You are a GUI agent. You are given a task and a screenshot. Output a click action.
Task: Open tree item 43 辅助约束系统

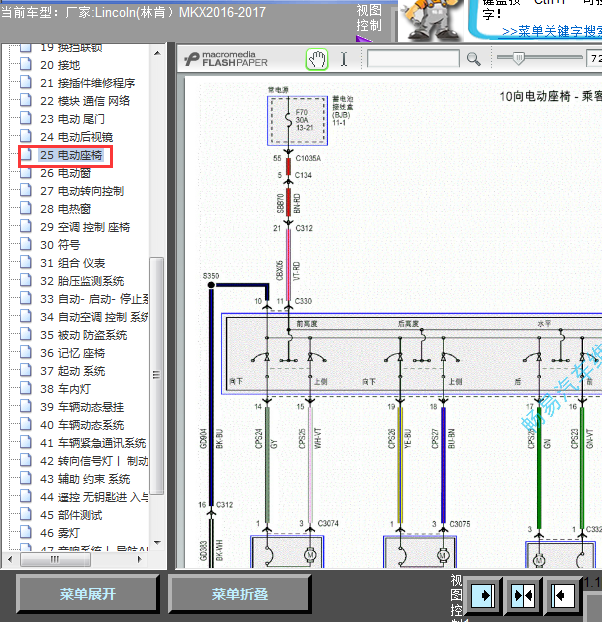tap(85, 479)
